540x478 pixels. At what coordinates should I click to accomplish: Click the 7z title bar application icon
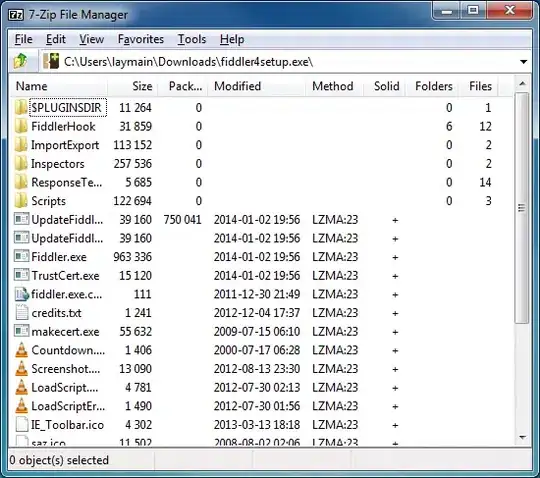point(15,15)
